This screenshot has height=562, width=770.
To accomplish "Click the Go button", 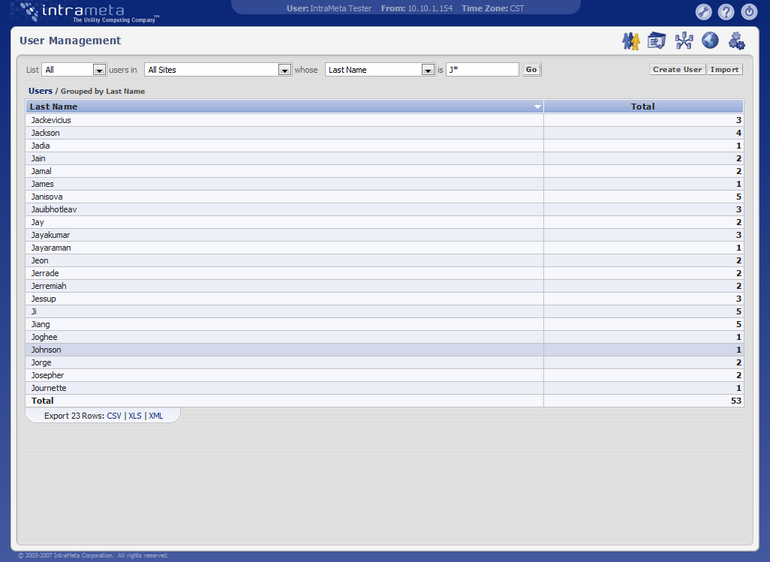I will click(x=531, y=70).
